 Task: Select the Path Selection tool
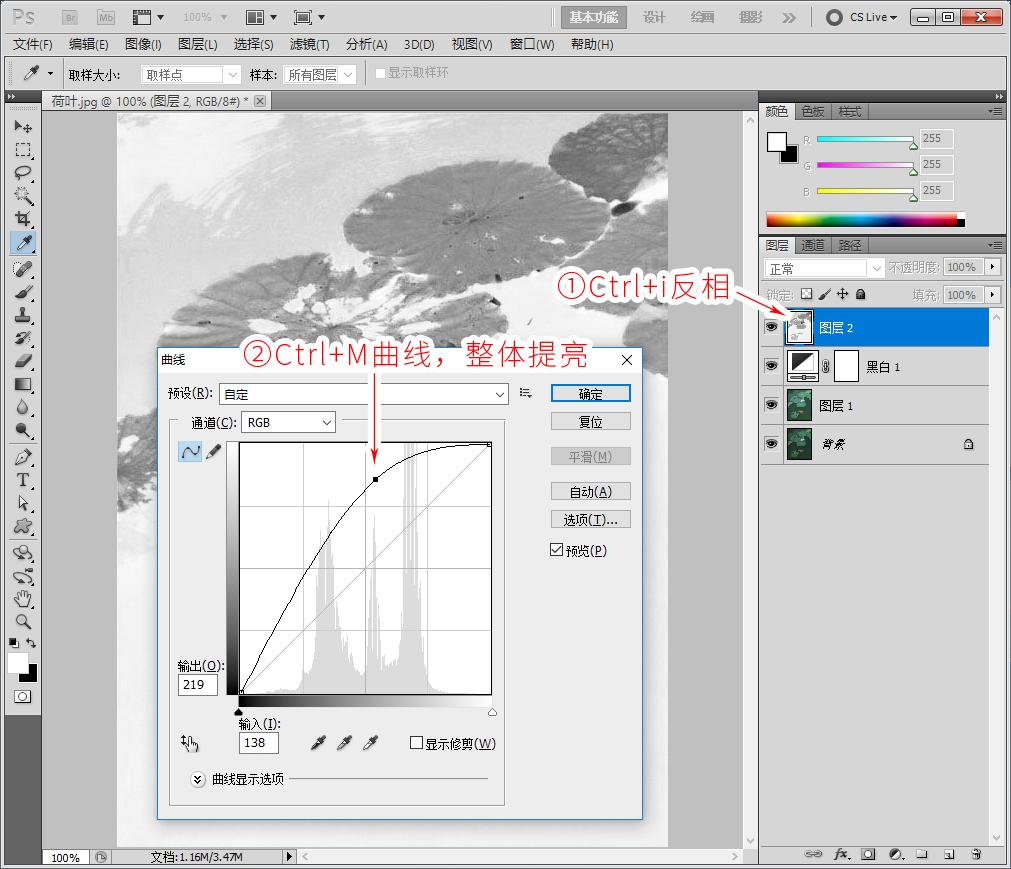click(x=23, y=503)
